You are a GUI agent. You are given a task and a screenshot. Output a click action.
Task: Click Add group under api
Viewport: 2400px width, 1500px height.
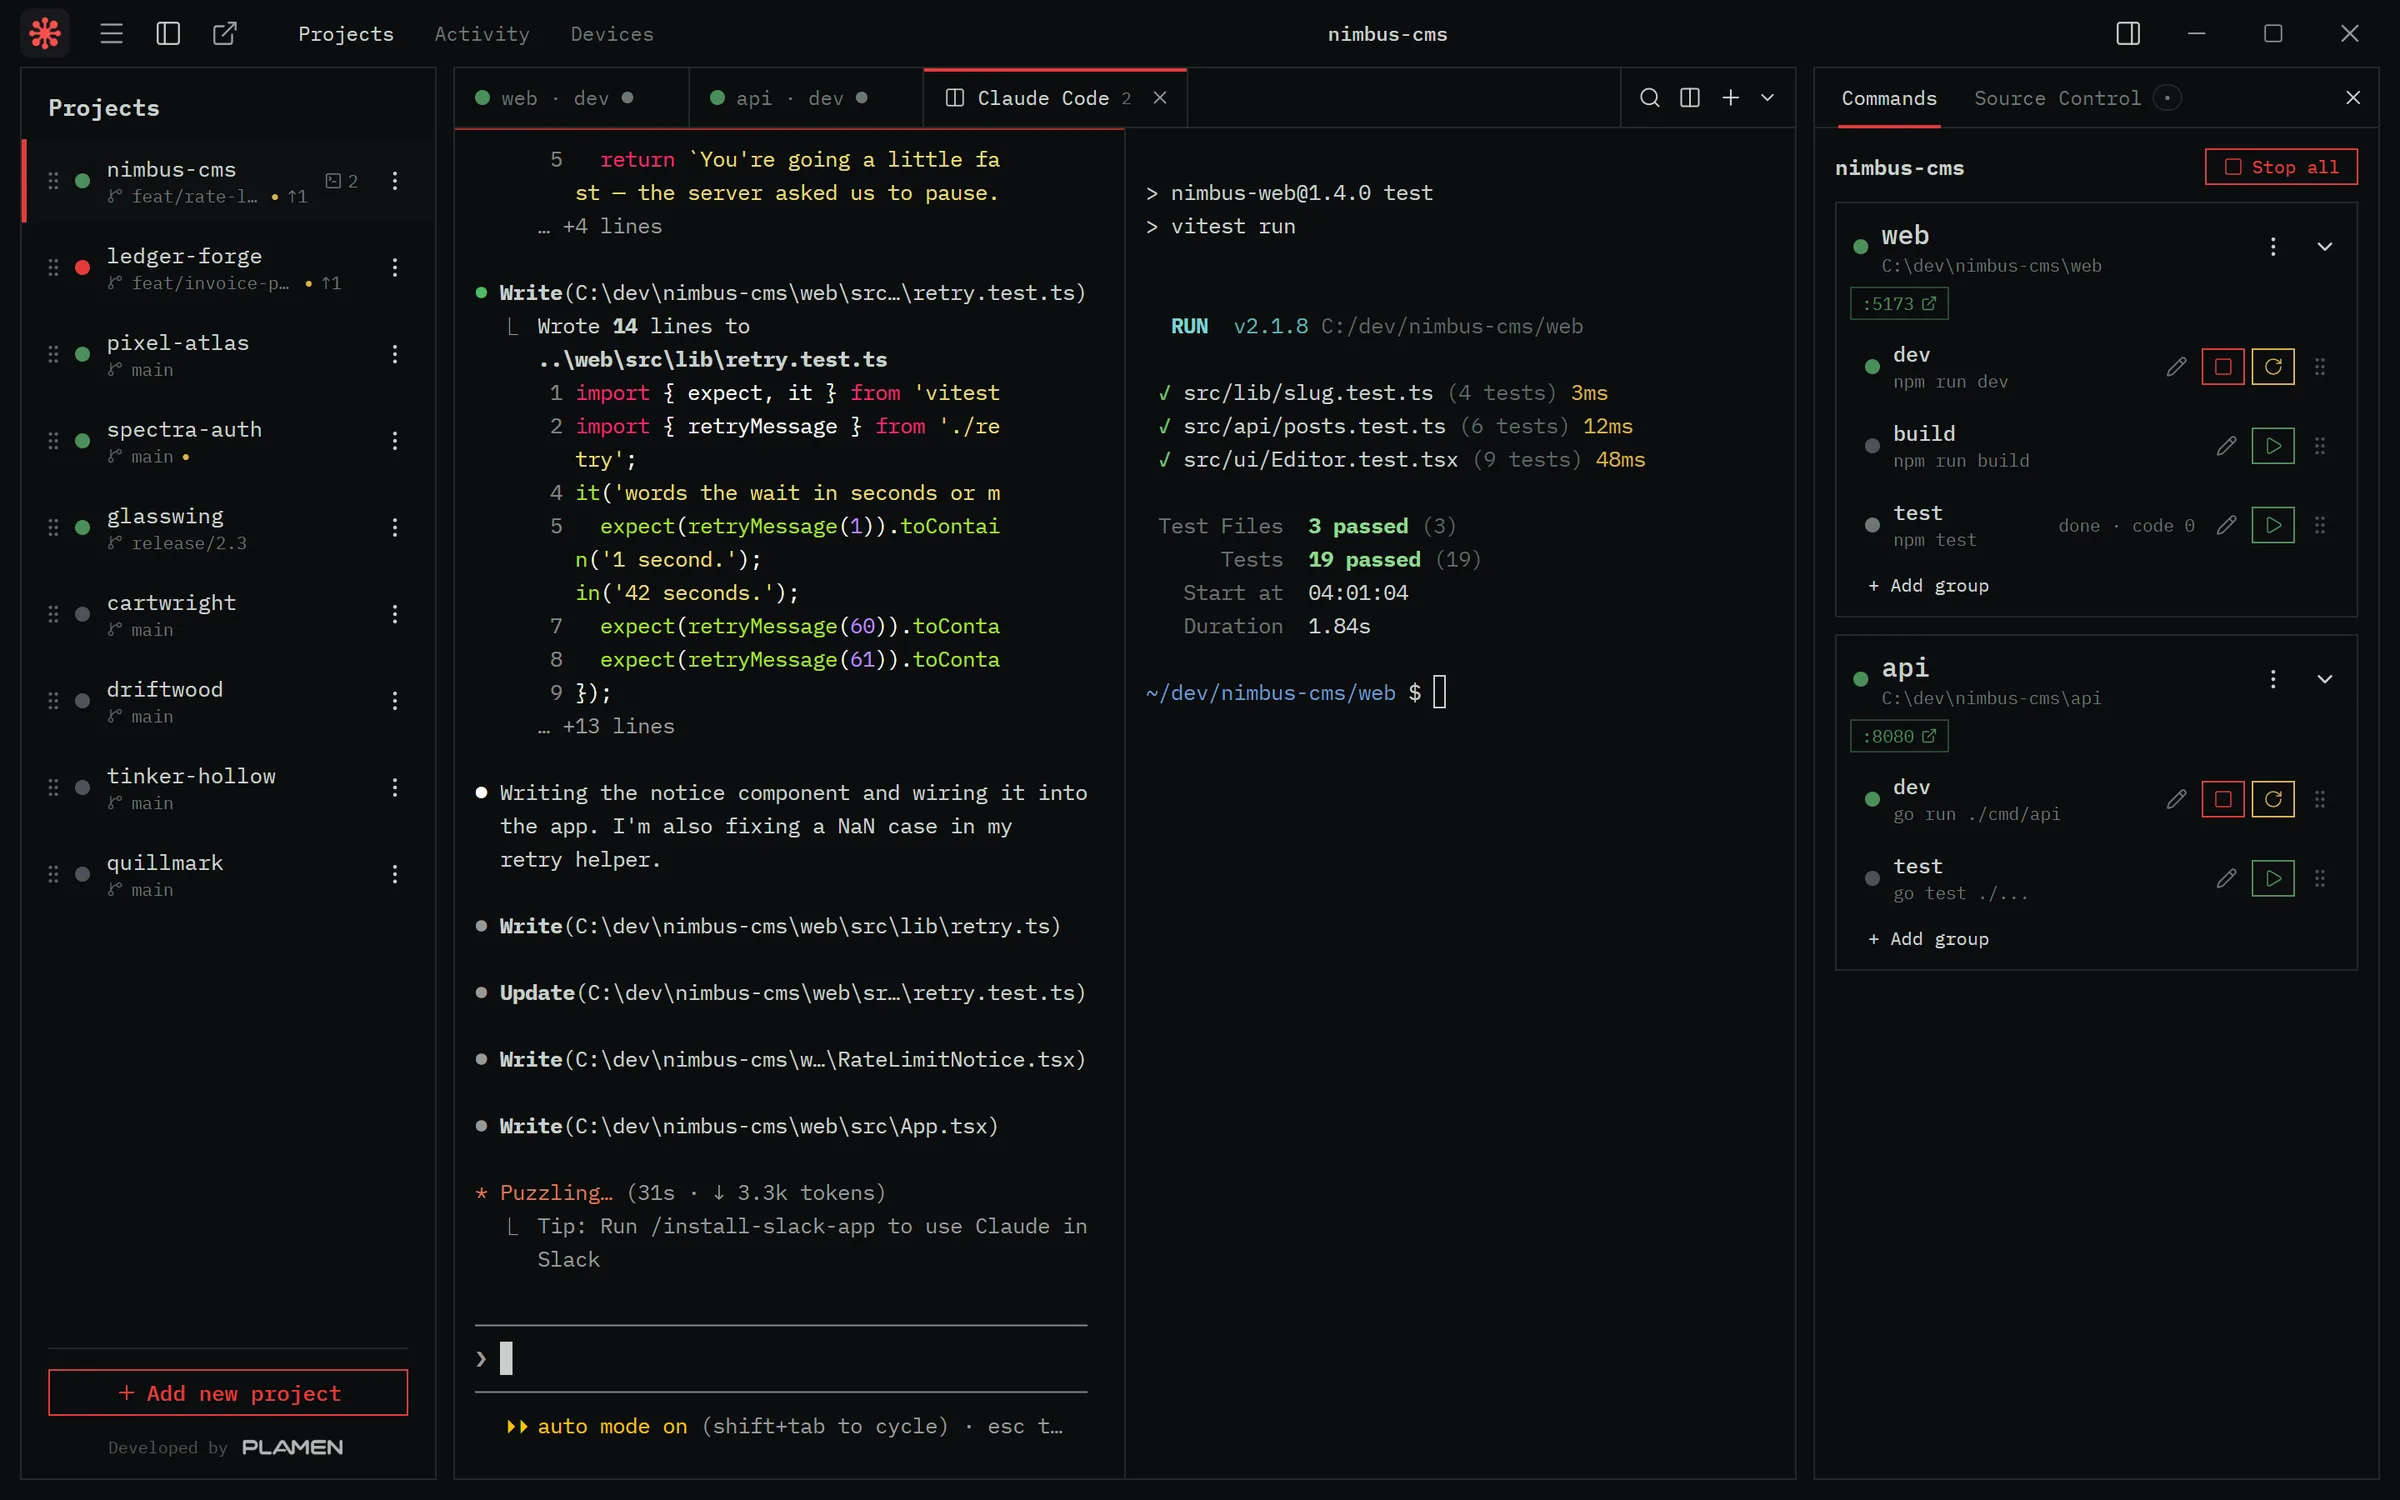point(1928,939)
